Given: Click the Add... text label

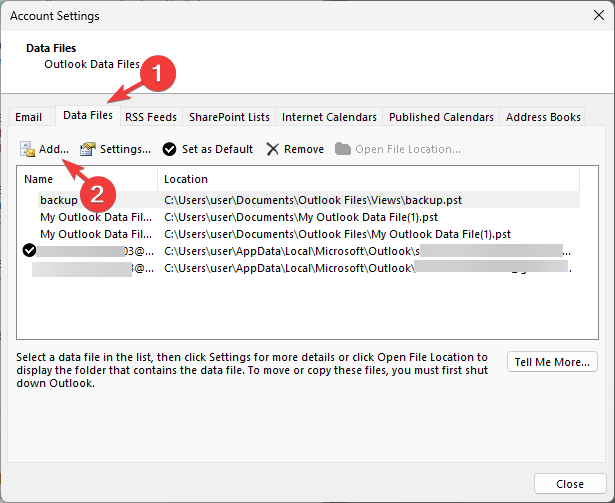Looking at the screenshot, I should point(54,149).
